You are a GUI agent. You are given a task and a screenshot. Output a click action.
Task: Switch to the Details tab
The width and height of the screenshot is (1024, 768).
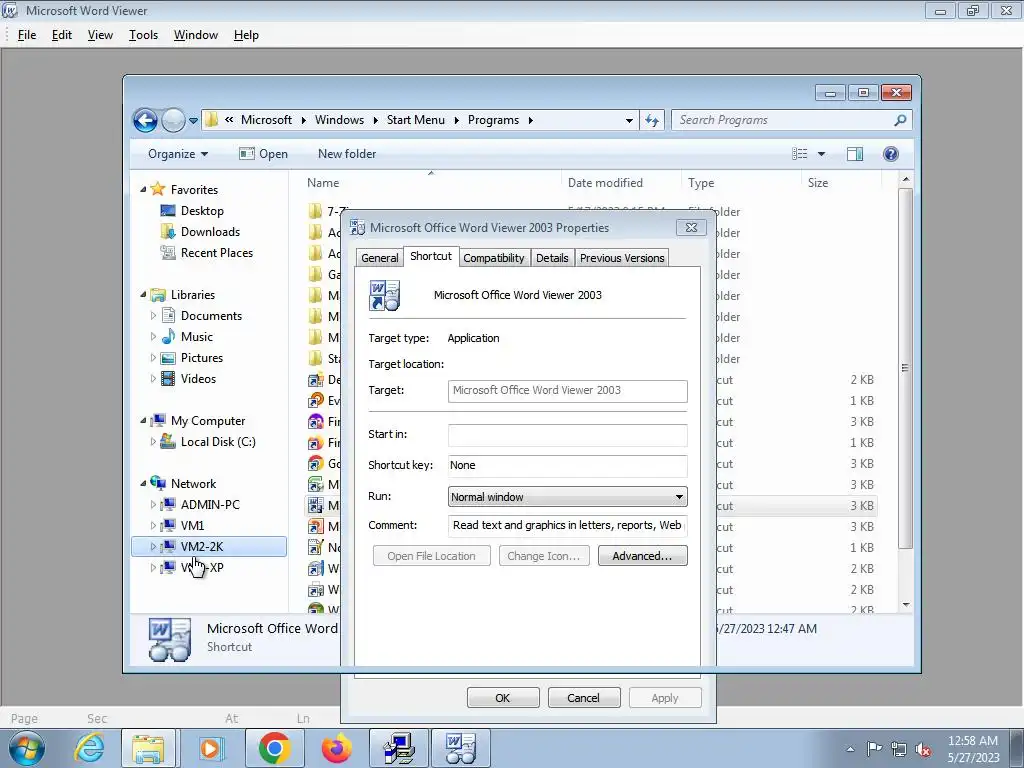[552, 258]
